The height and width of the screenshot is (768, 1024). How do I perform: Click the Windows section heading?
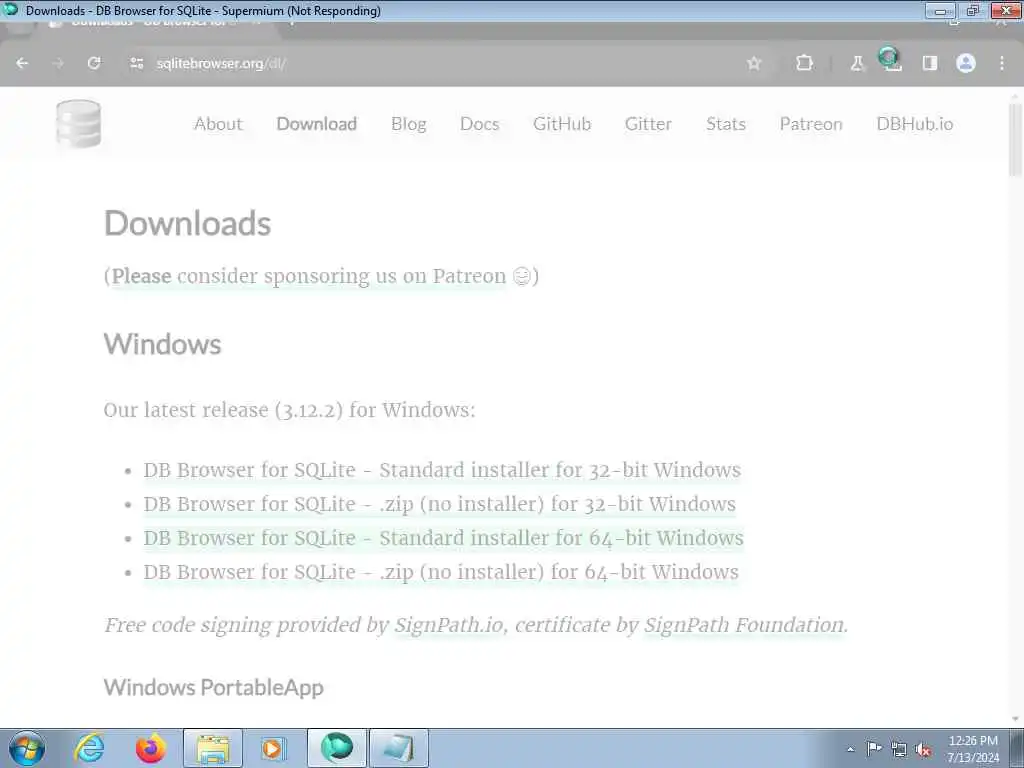coord(163,344)
